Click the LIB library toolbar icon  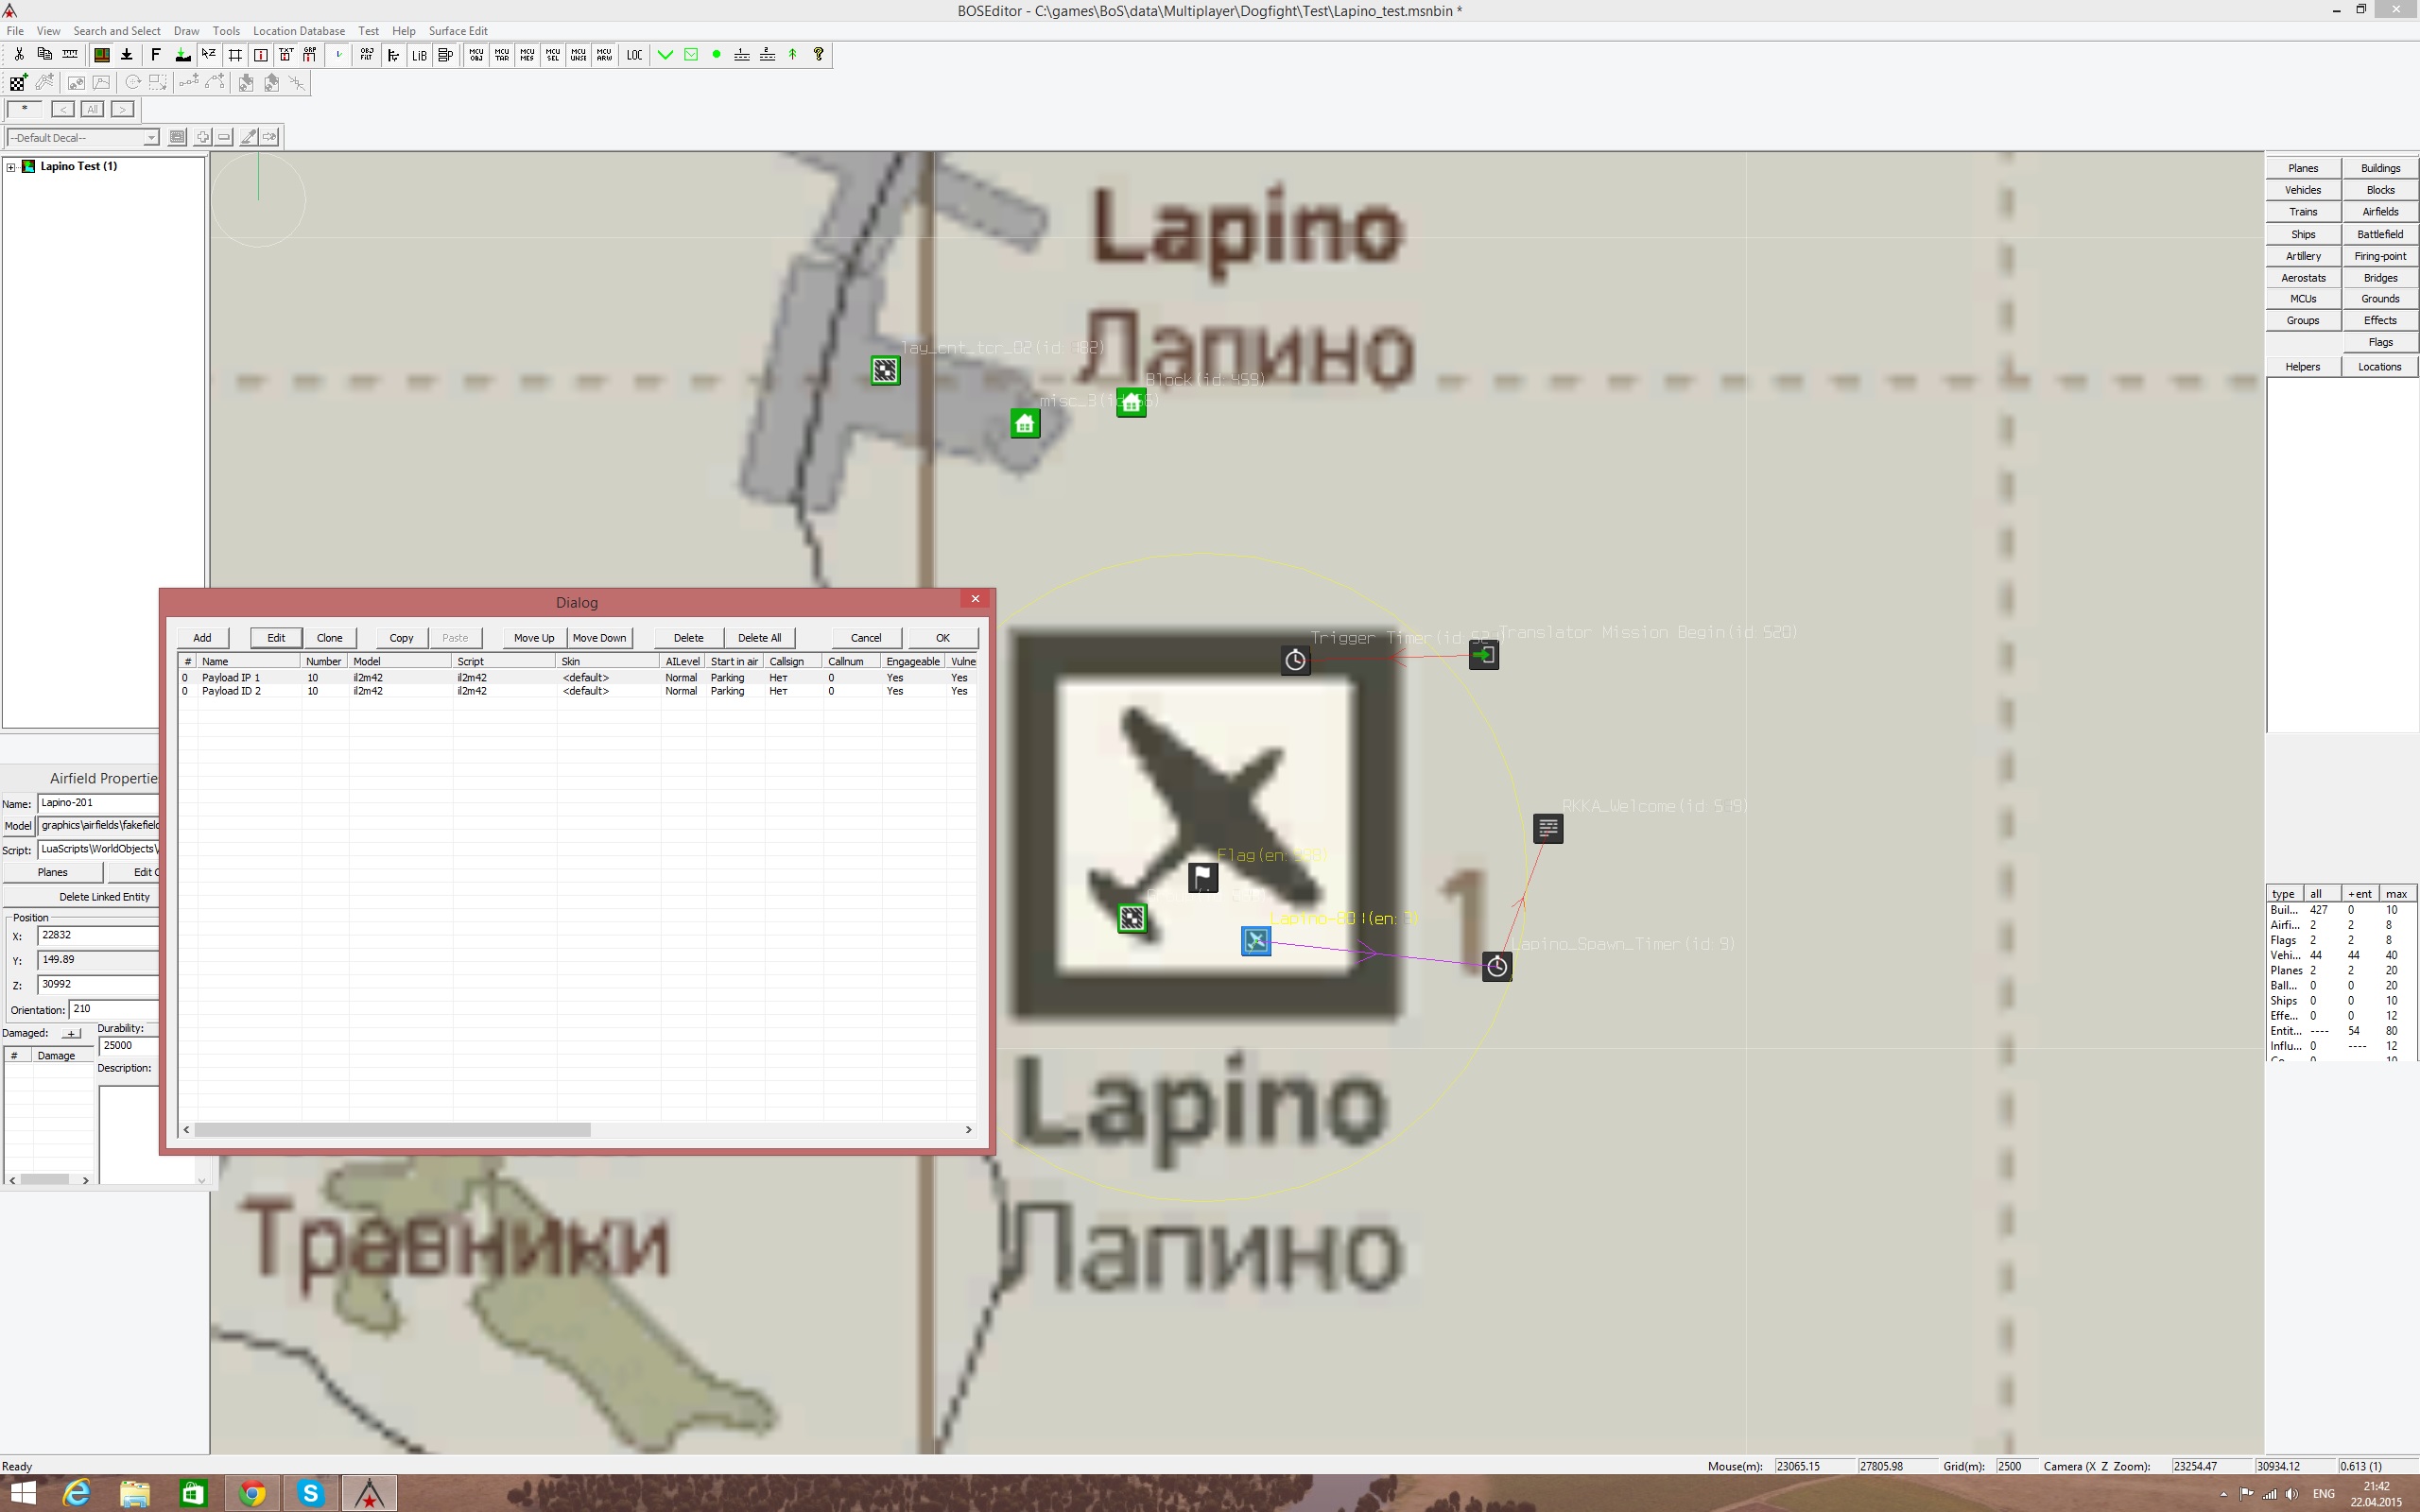[419, 55]
